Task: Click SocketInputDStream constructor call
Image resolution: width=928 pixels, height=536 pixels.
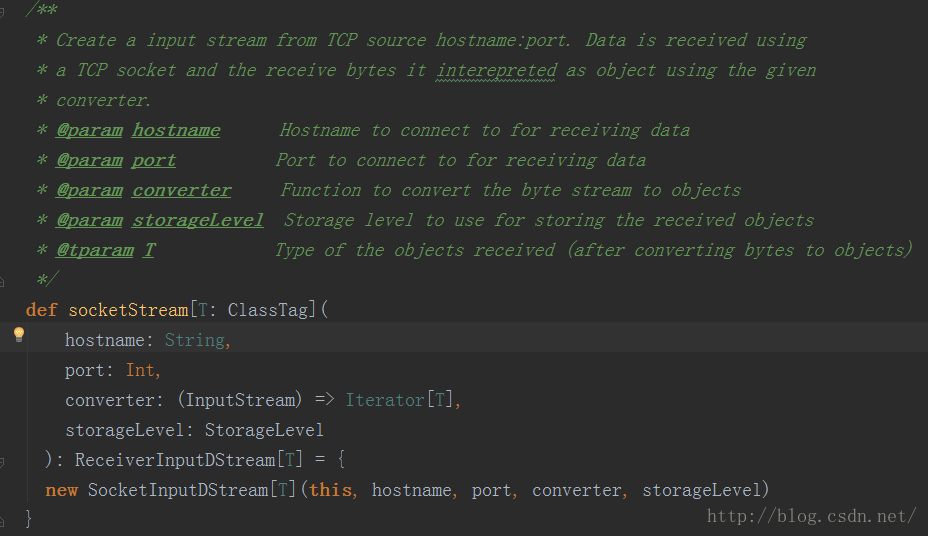Action: tap(178, 490)
